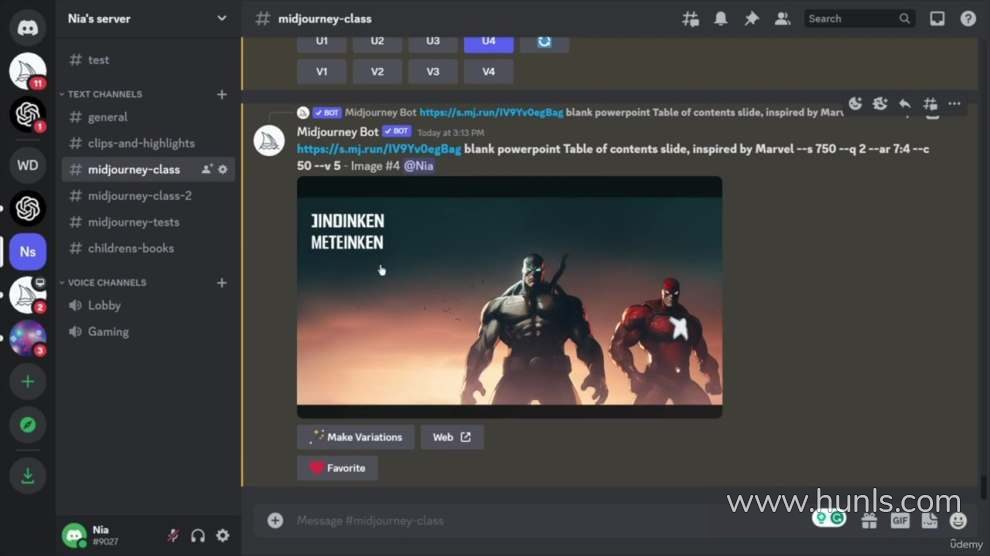Open the emoji picker
Screen dimensions: 990x556
pyautogui.click(x=958, y=521)
